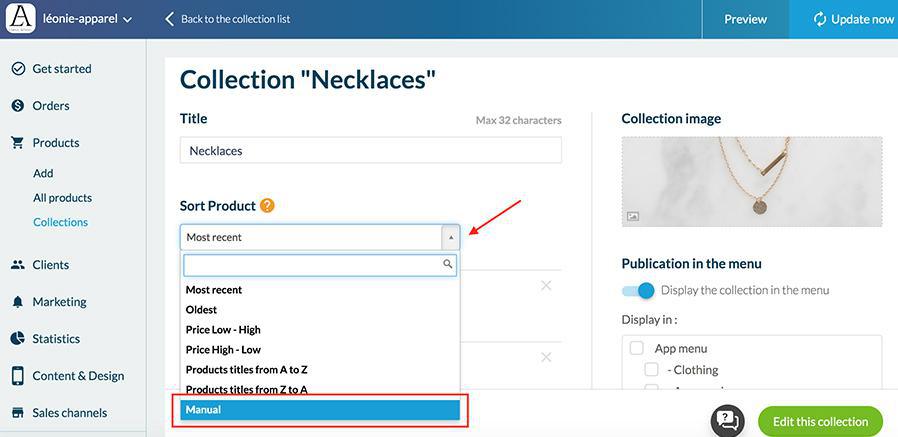Click the Orders dollar icon
Image resolution: width=898 pixels, height=437 pixels.
pyautogui.click(x=17, y=106)
